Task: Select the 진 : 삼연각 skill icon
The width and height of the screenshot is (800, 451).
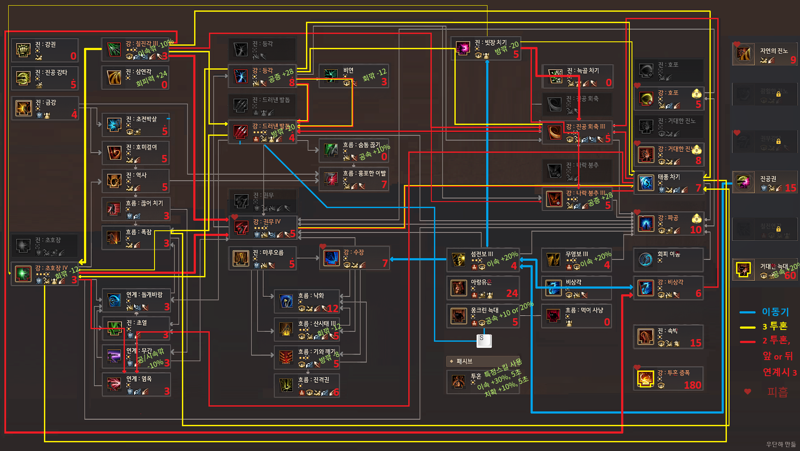Action: pos(113,78)
